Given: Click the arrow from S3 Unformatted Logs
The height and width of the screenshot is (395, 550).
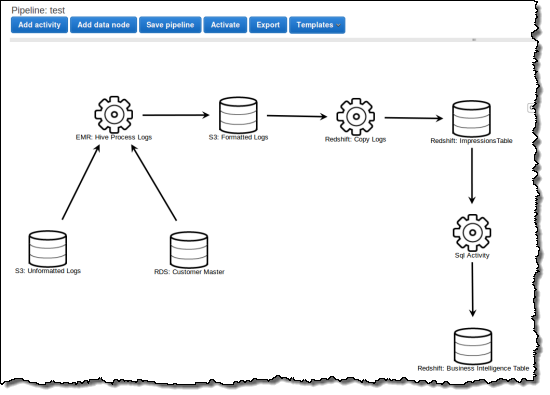Looking at the screenshot, I should click(x=81, y=182).
